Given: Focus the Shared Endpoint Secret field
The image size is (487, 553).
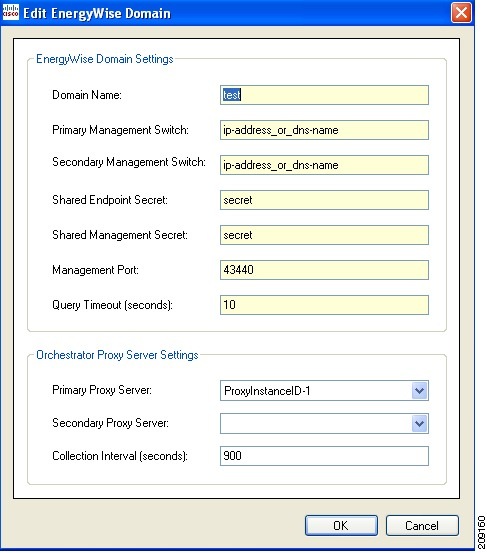Looking at the screenshot, I should [324, 200].
